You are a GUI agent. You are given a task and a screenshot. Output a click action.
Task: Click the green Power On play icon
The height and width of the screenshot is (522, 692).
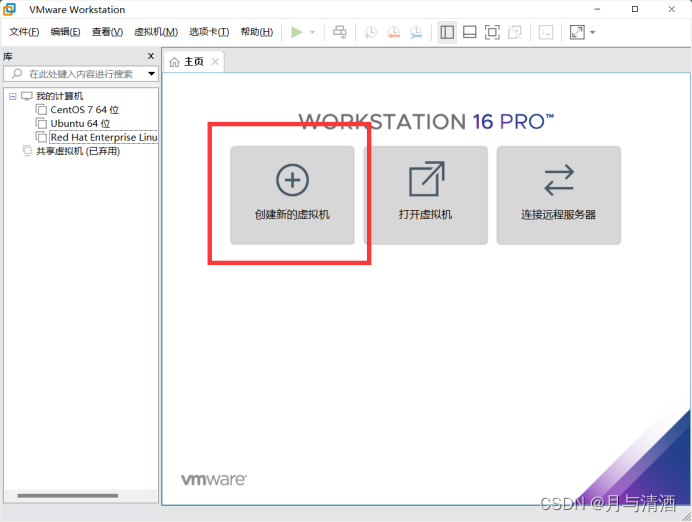pos(297,32)
